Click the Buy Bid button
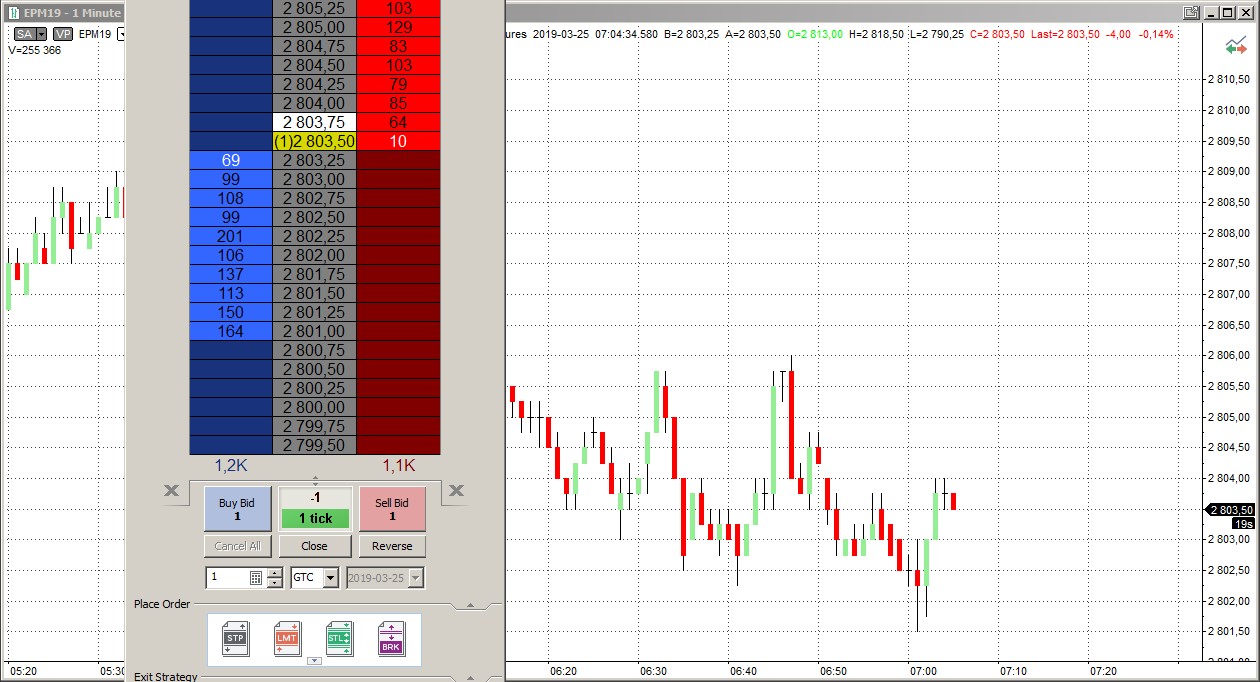1260x682 pixels. (238, 509)
